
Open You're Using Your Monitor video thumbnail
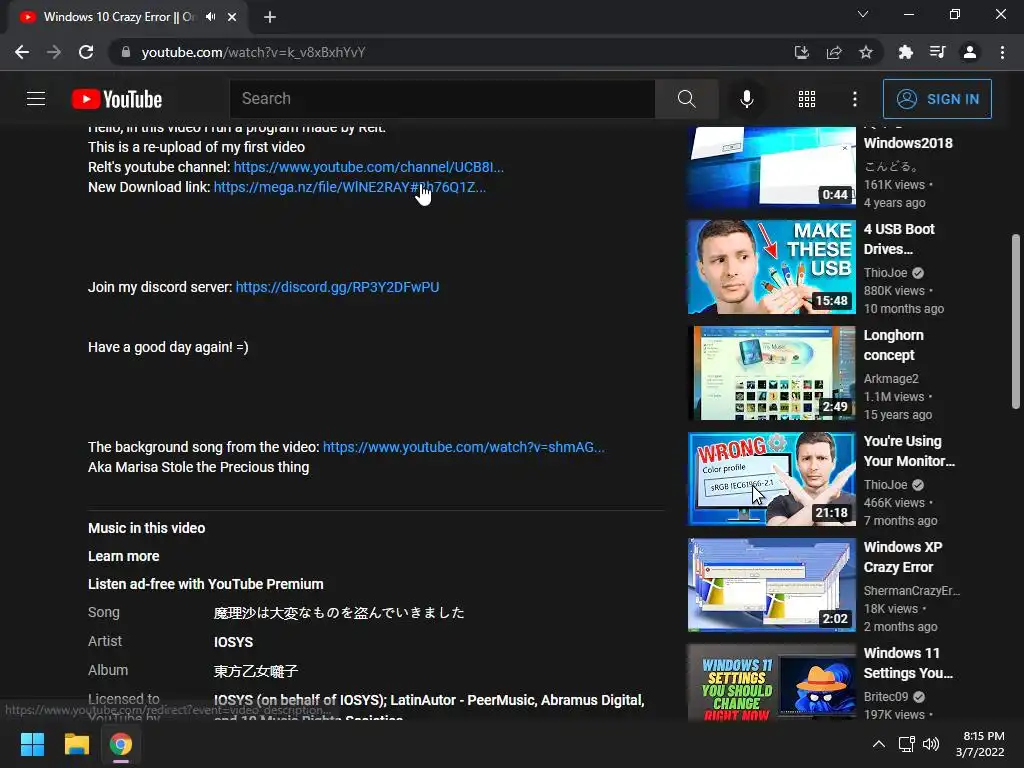[x=771, y=479]
